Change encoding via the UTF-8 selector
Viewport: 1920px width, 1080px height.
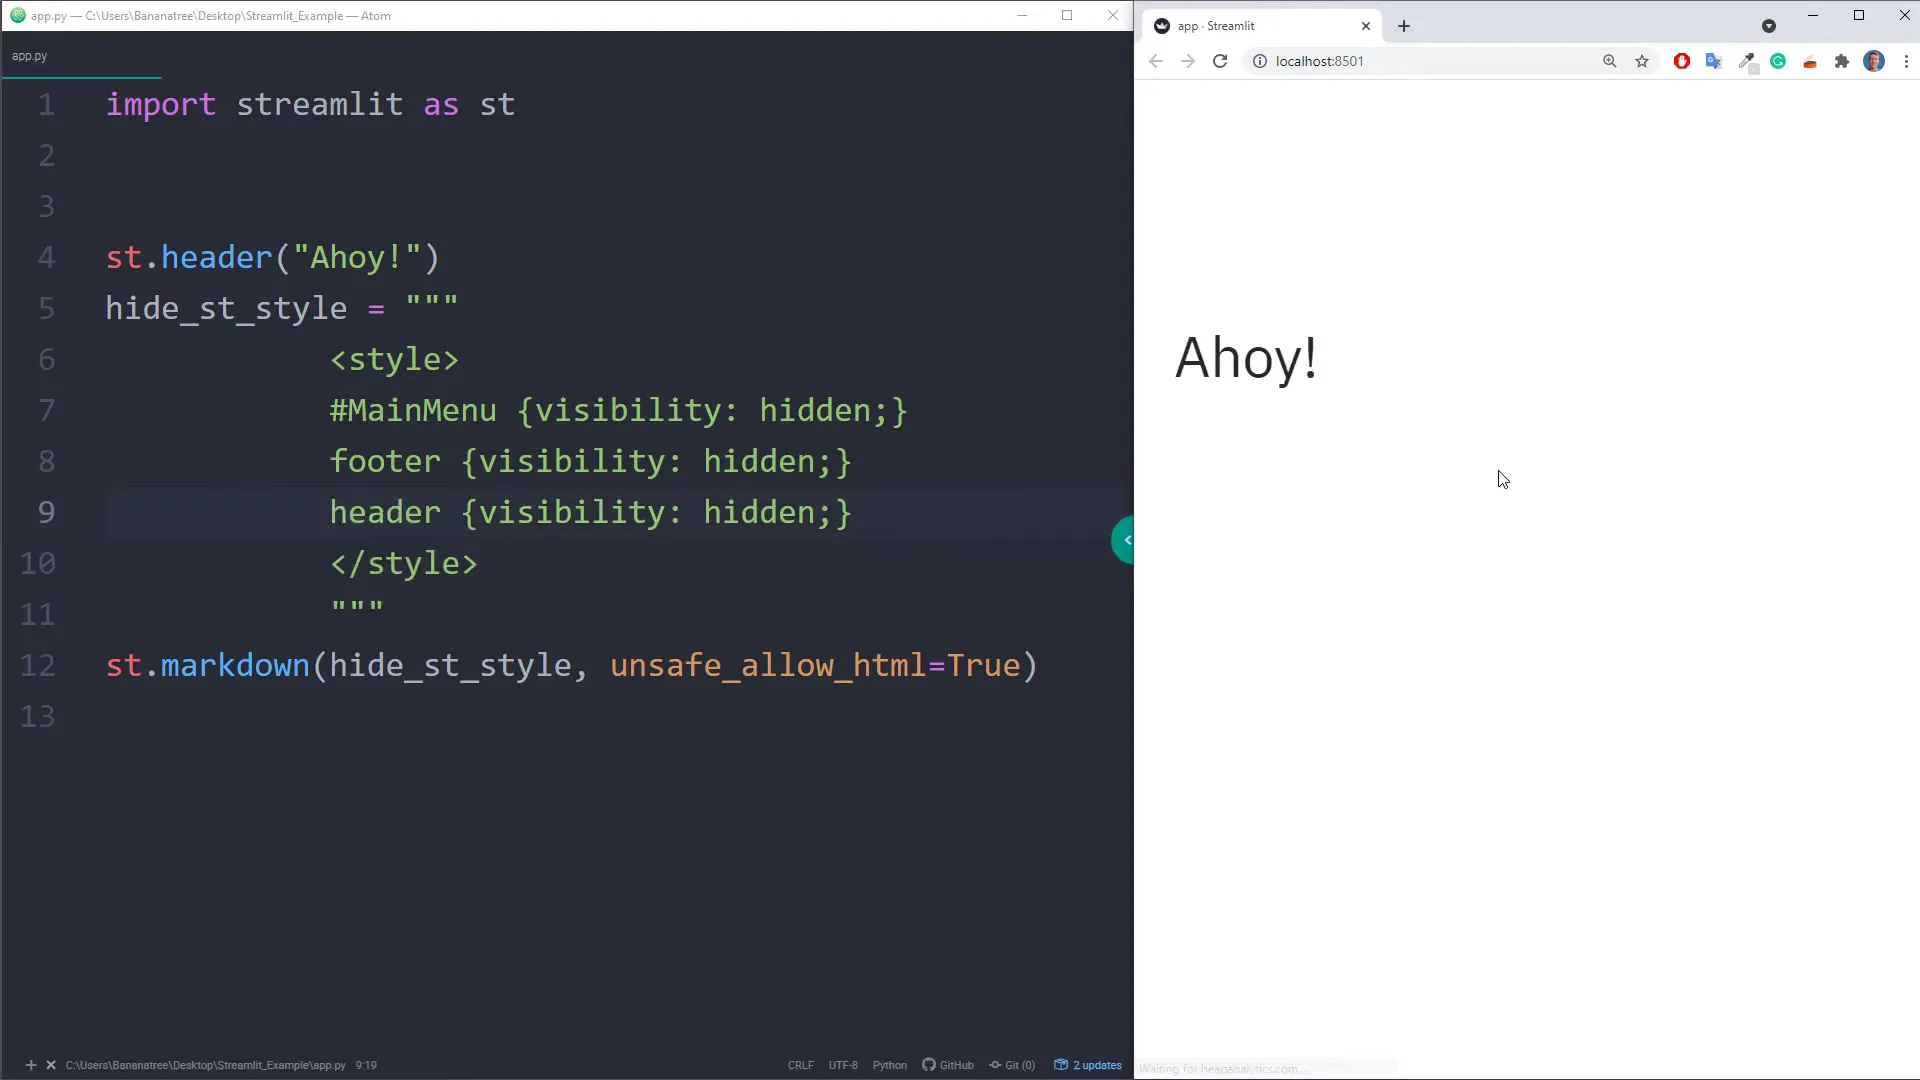(843, 1065)
